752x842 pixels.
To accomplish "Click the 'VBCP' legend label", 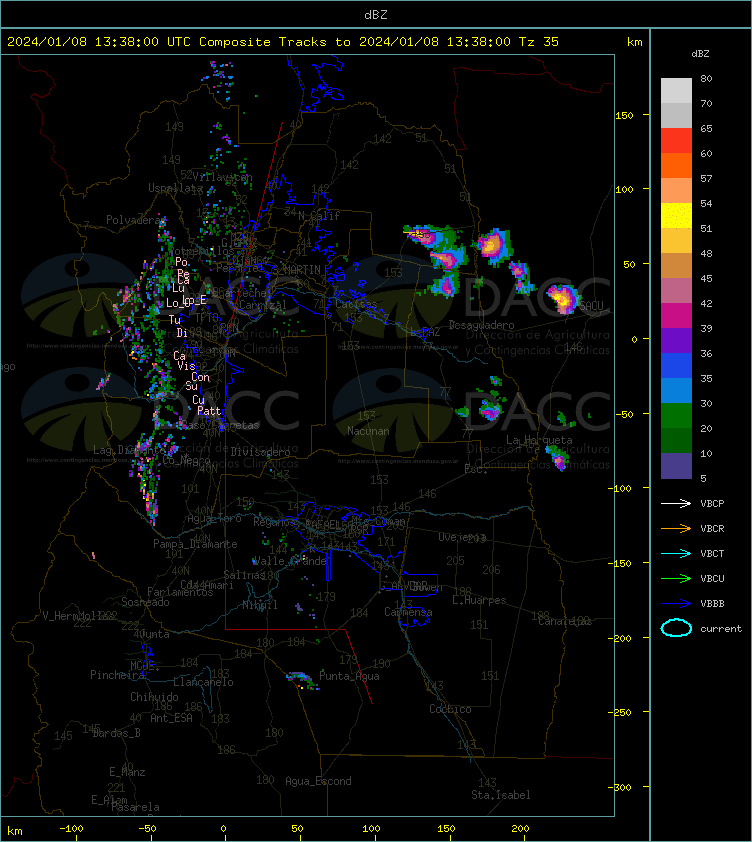I will click(x=712, y=504).
